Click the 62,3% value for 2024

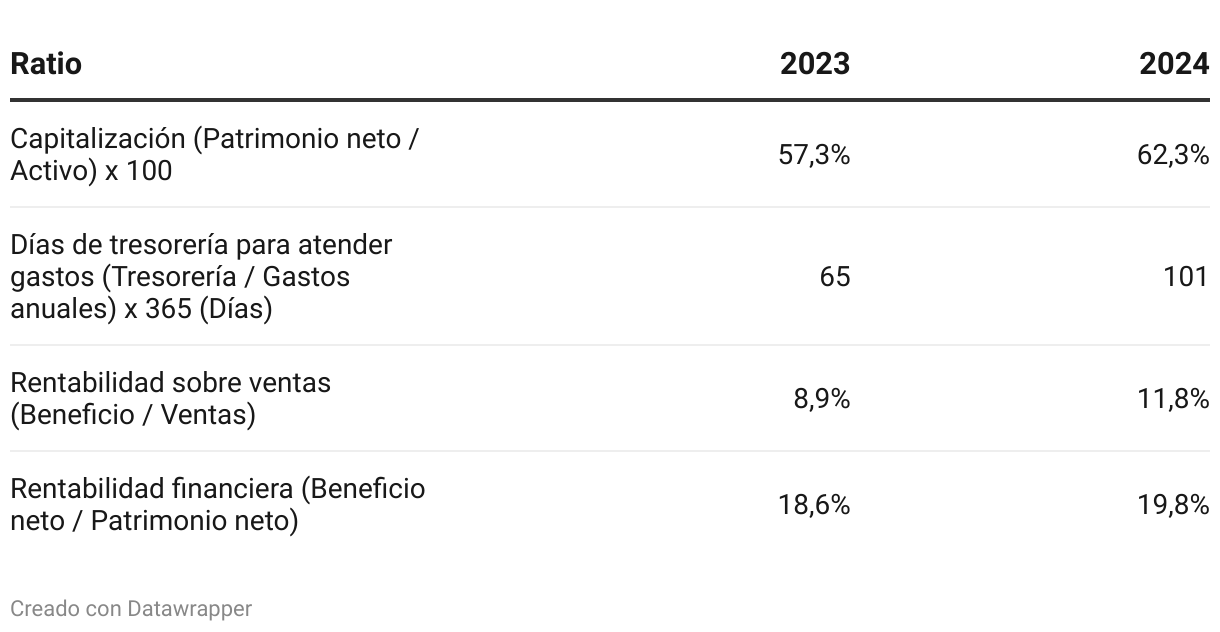[x=1173, y=155]
